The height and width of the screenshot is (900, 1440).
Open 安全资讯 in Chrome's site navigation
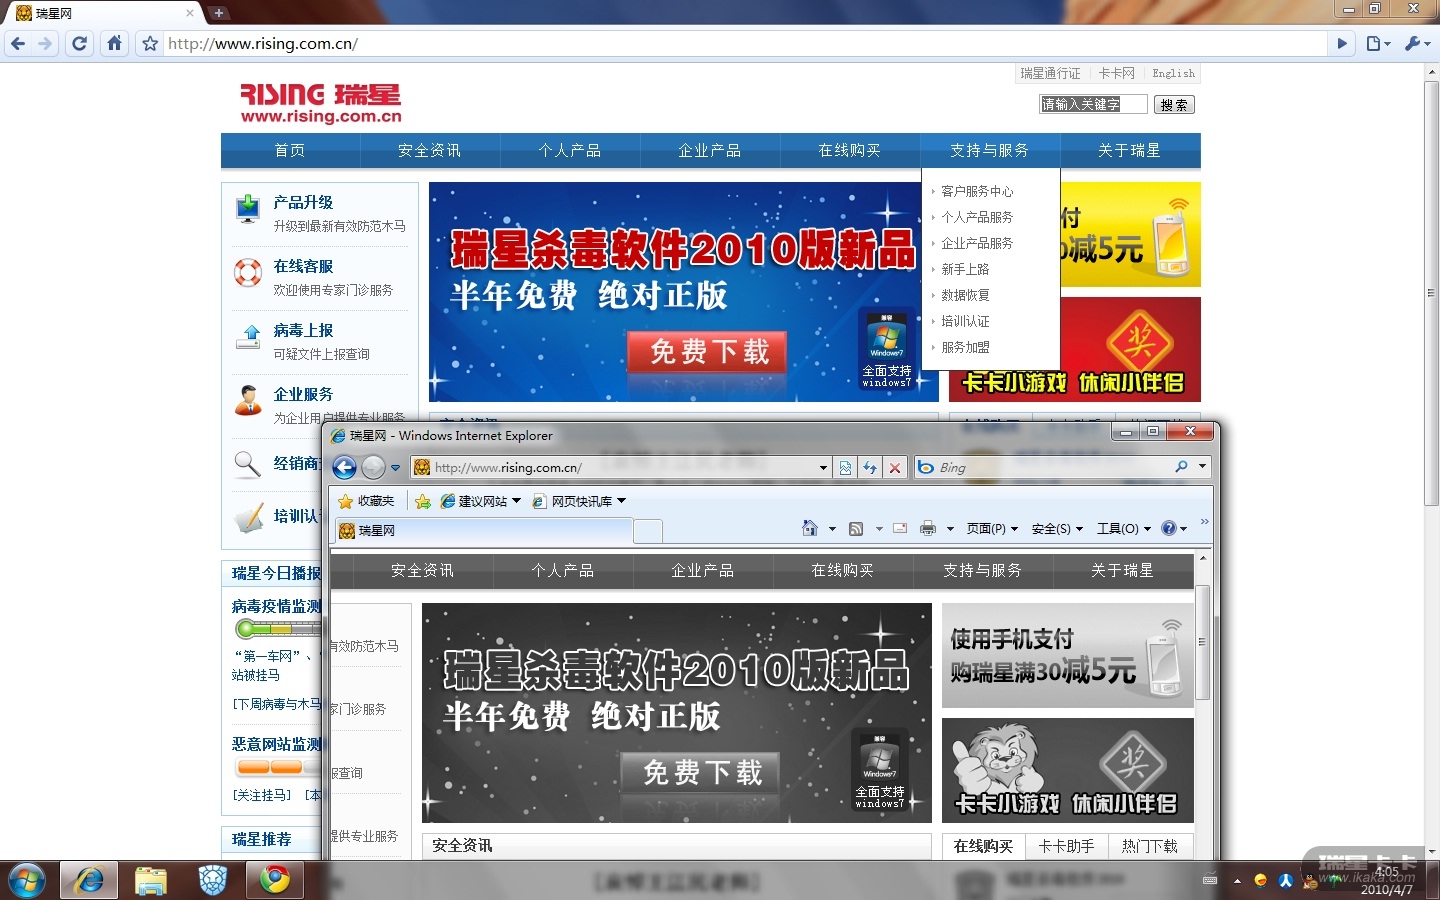pyautogui.click(x=430, y=150)
